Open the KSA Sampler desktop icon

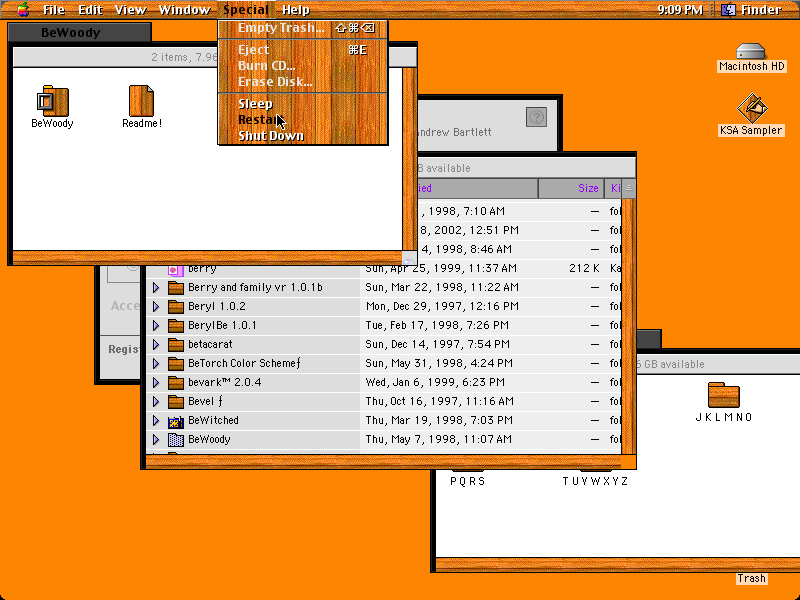point(752,108)
